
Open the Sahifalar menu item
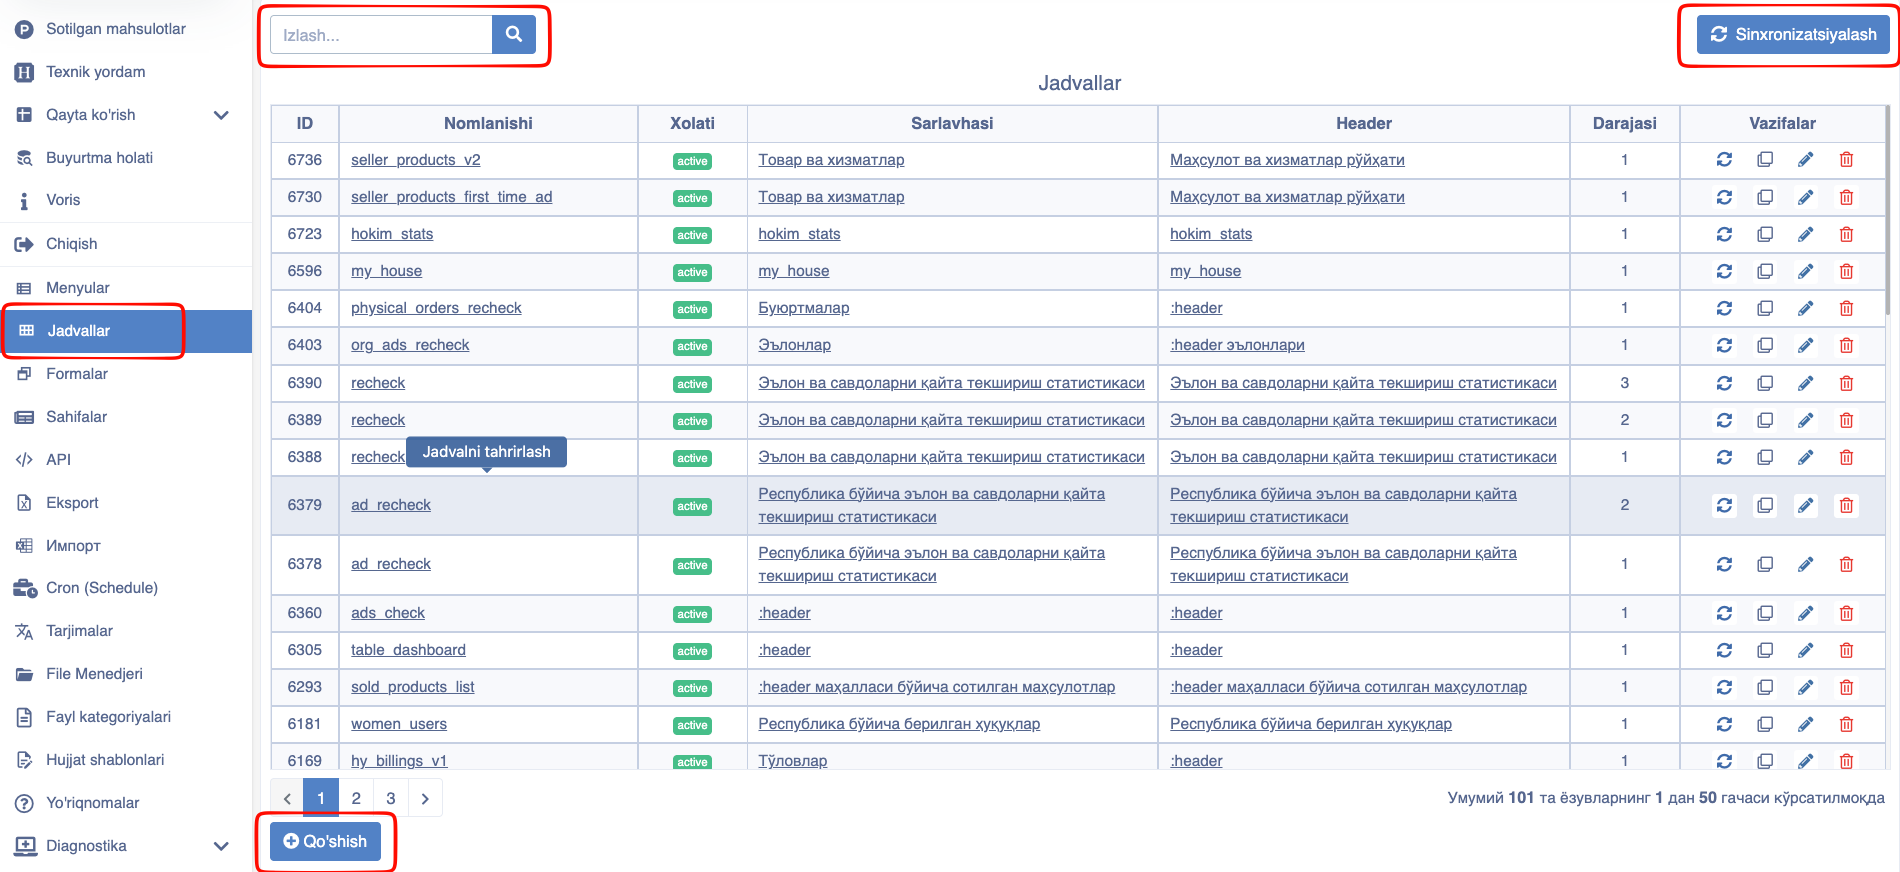[x=126, y=417]
